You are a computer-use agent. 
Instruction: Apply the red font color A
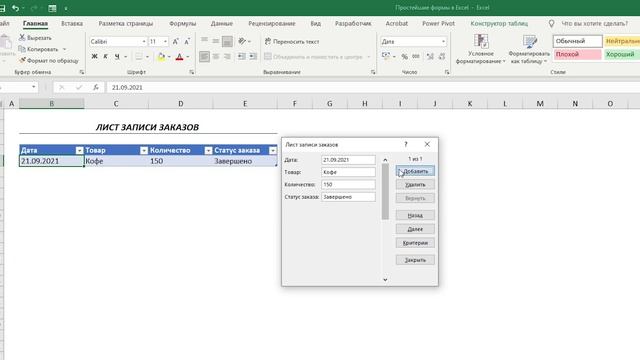(179, 56)
